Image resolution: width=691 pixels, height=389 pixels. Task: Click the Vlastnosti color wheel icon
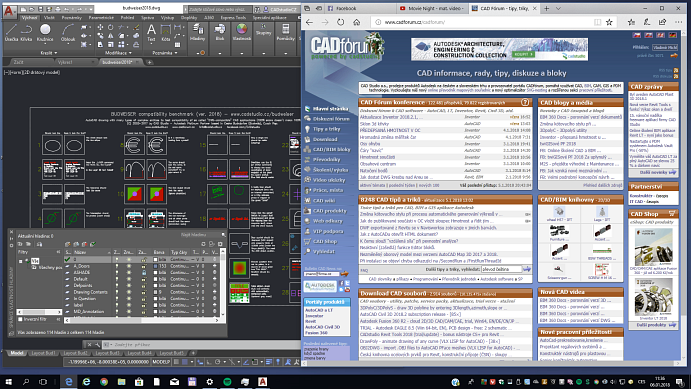point(241,33)
